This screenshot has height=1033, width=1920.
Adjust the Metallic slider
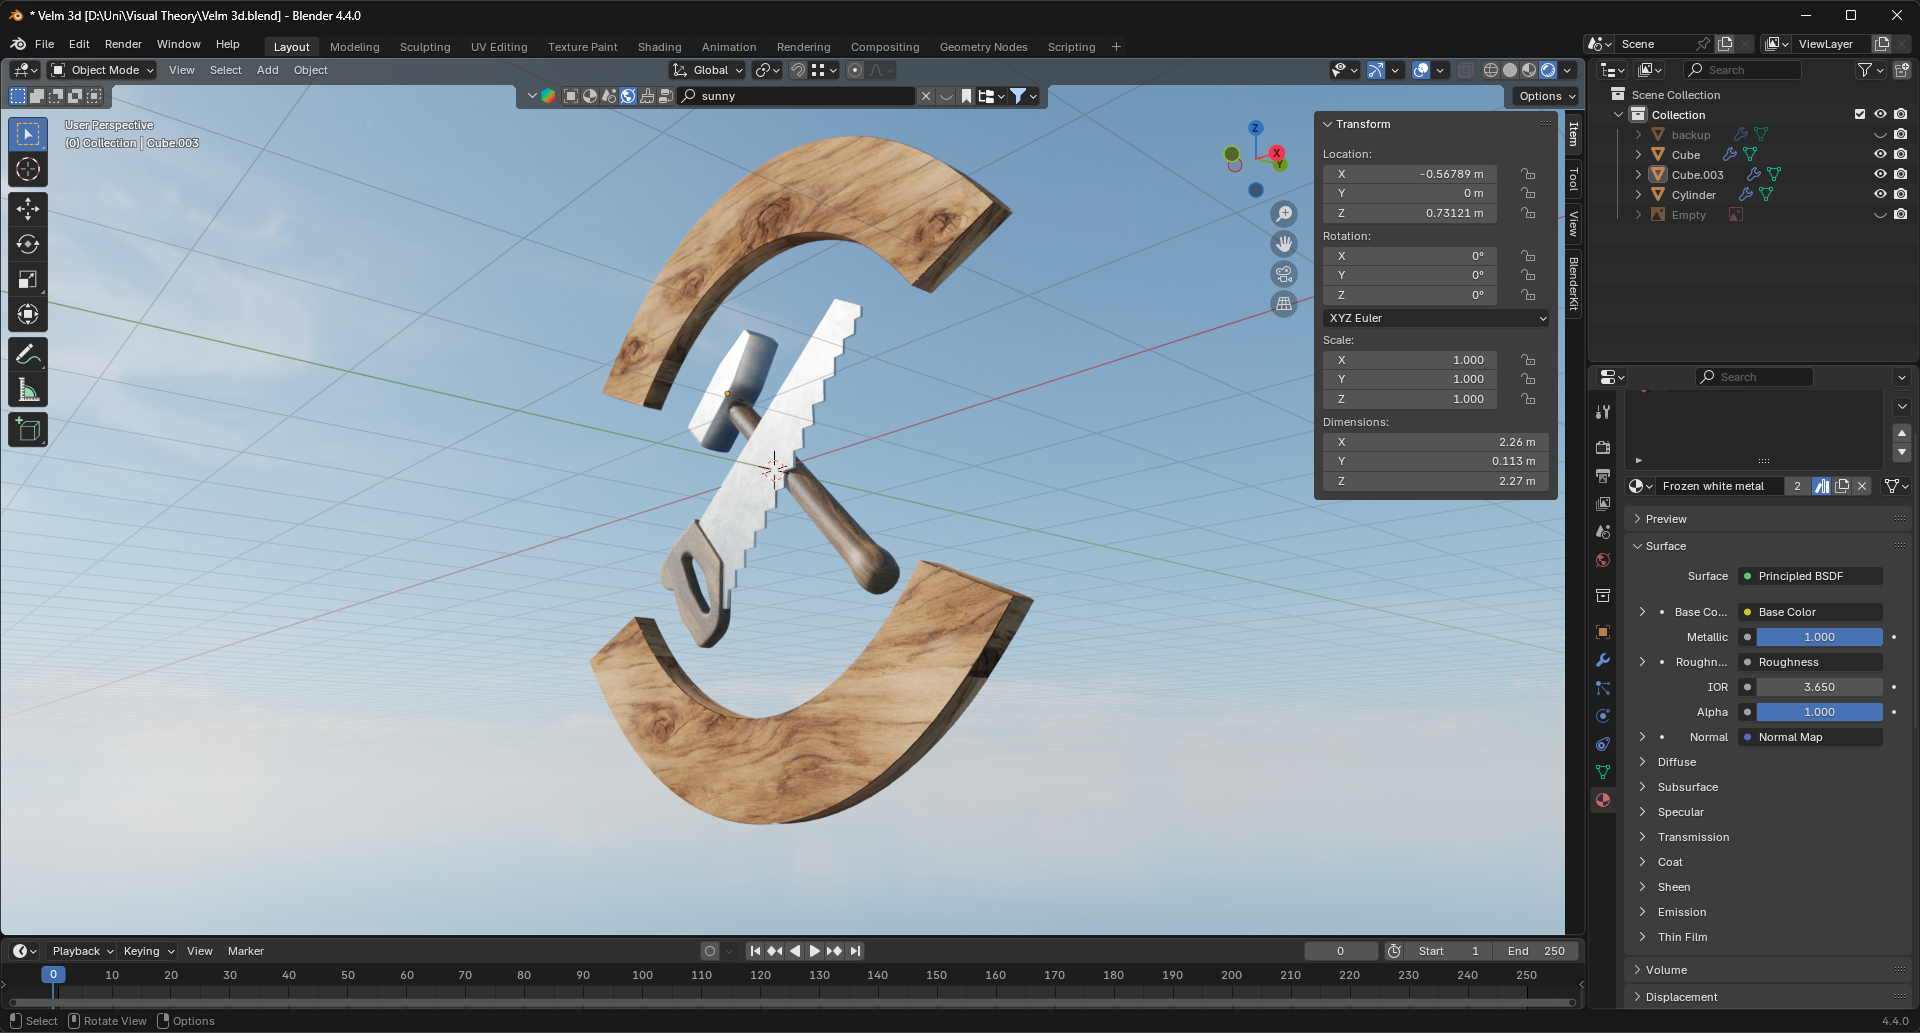pyautogui.click(x=1819, y=637)
